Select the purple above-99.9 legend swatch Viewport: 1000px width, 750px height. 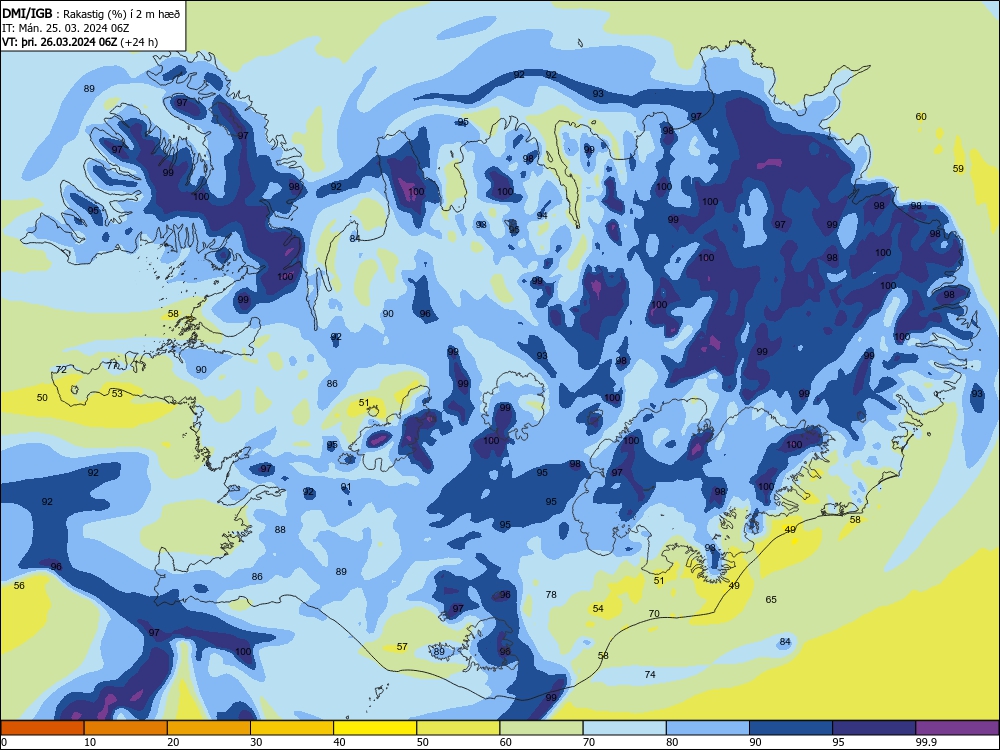[958, 728]
